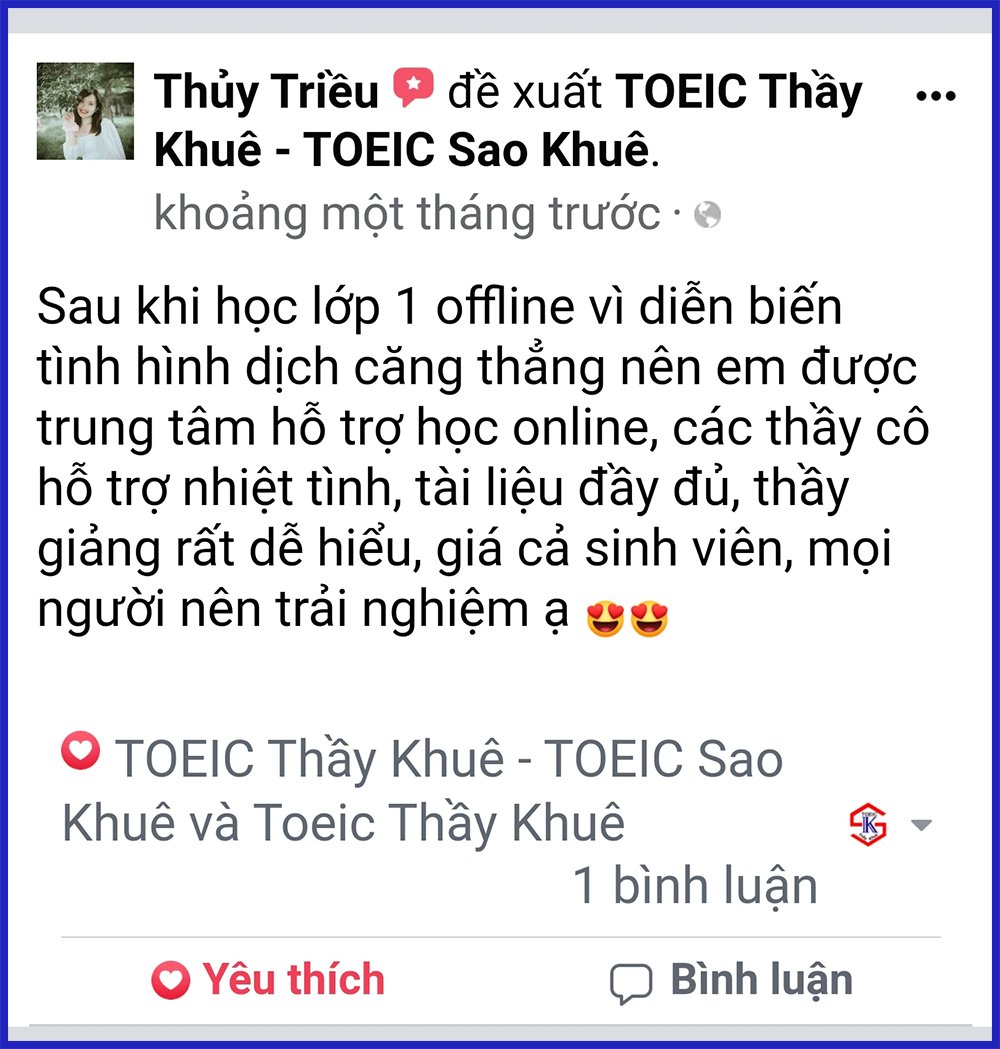This screenshot has height=1049, width=1000.
Task: Click the Bình luận button
Action: pyautogui.click(x=731, y=981)
